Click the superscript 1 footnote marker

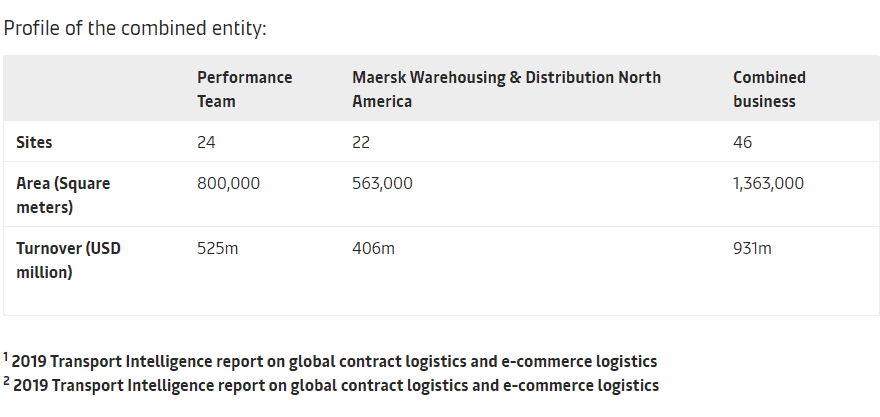coord(6,357)
